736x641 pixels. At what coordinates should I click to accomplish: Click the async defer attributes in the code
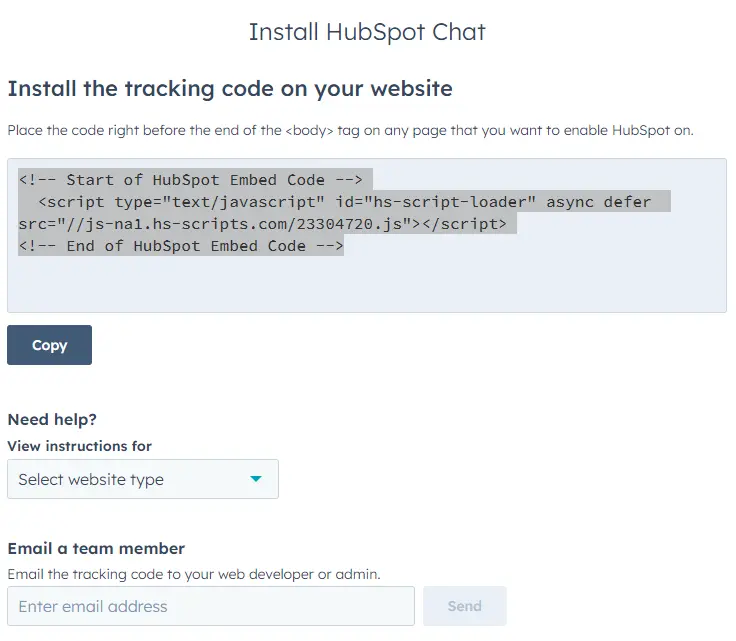click(x=598, y=202)
